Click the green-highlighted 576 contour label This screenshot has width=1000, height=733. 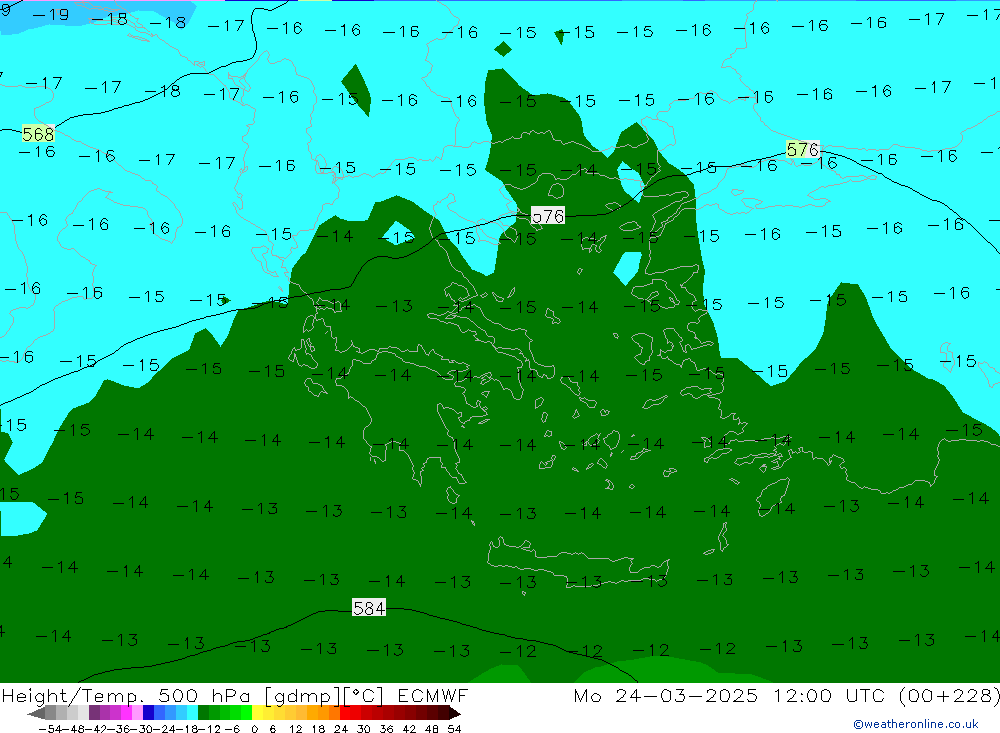pyautogui.click(x=802, y=149)
